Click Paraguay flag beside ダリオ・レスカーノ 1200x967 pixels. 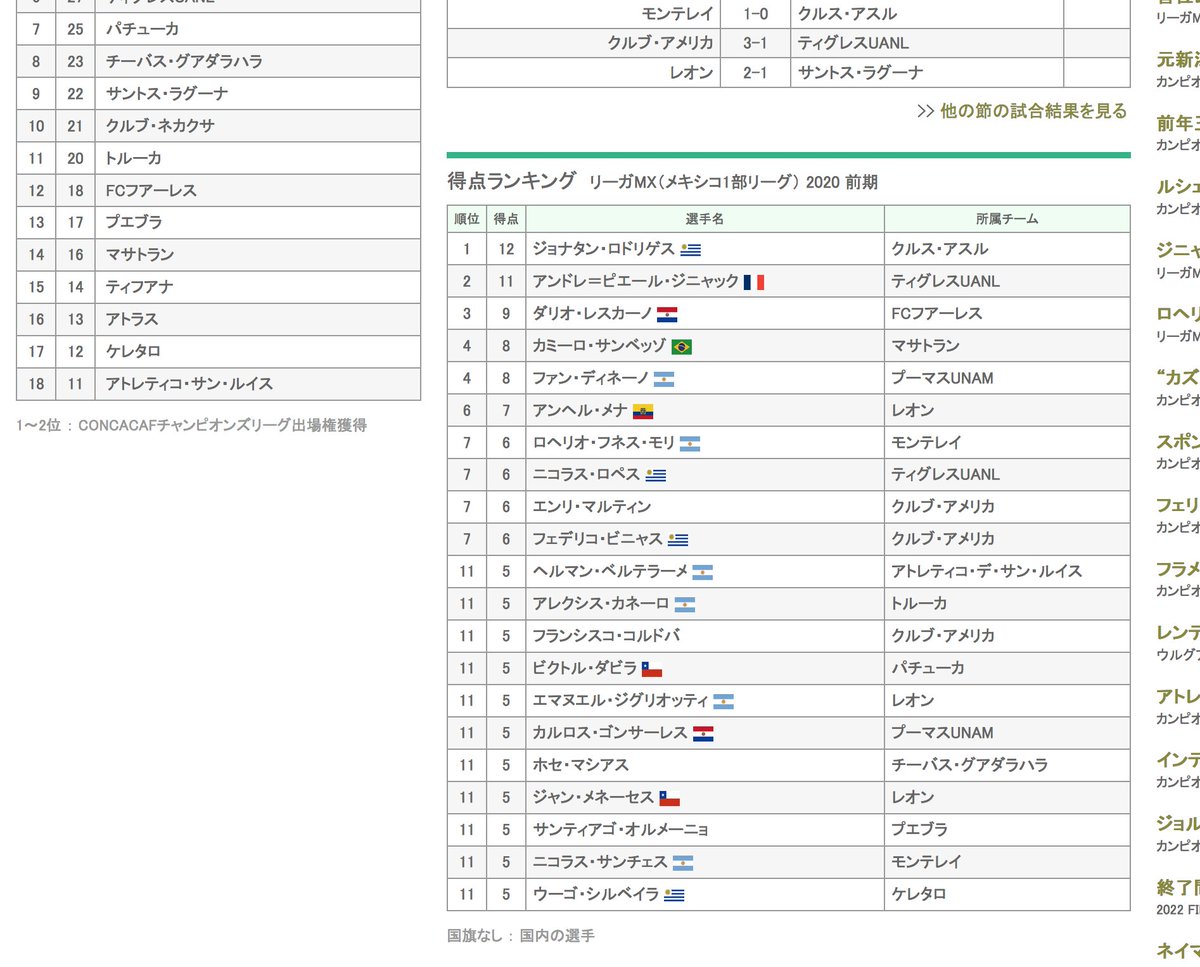point(667,314)
